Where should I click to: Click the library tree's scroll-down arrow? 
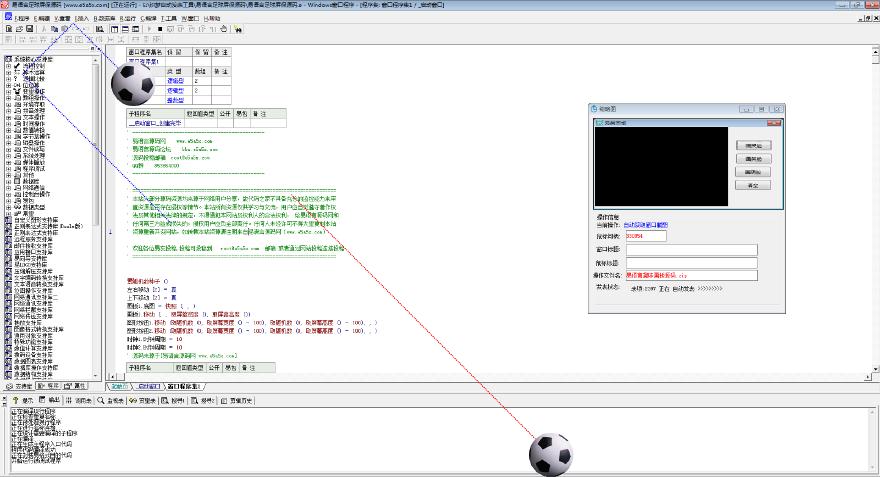click(95, 376)
